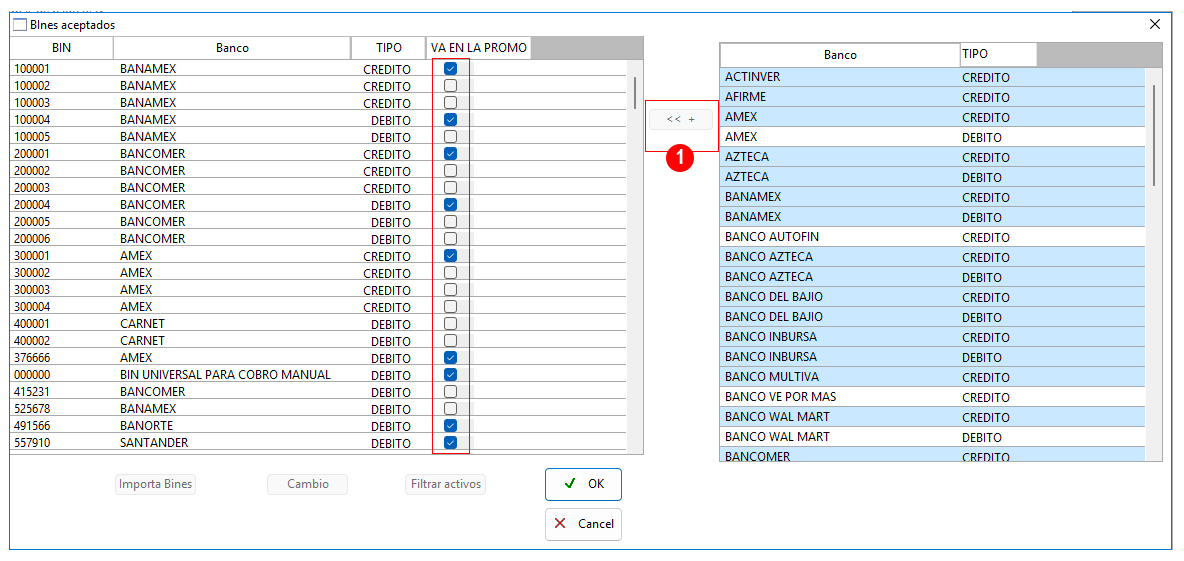
Task: Select BANCO INBURSA DEBITO row
Action: [933, 356]
